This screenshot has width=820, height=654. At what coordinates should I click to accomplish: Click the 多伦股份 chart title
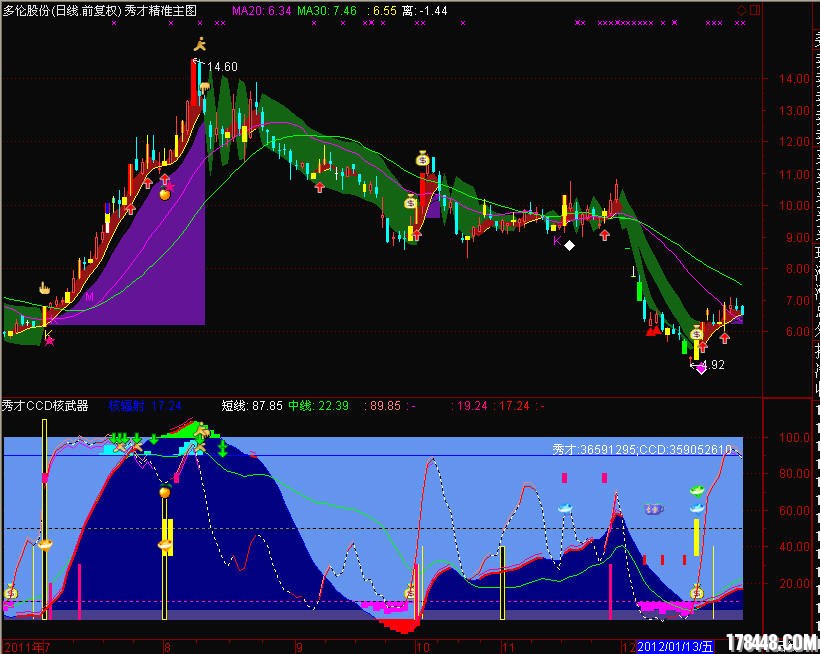tap(100, 10)
